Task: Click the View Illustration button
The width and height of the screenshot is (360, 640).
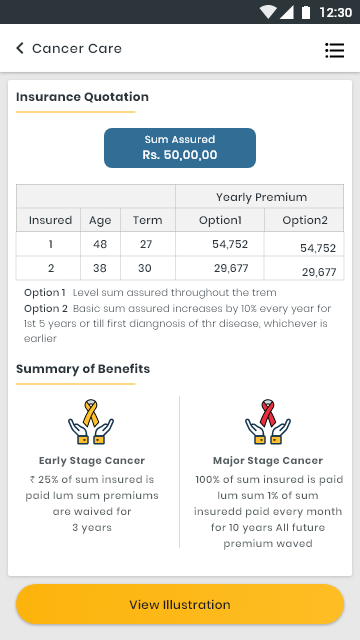Action: tap(180, 604)
